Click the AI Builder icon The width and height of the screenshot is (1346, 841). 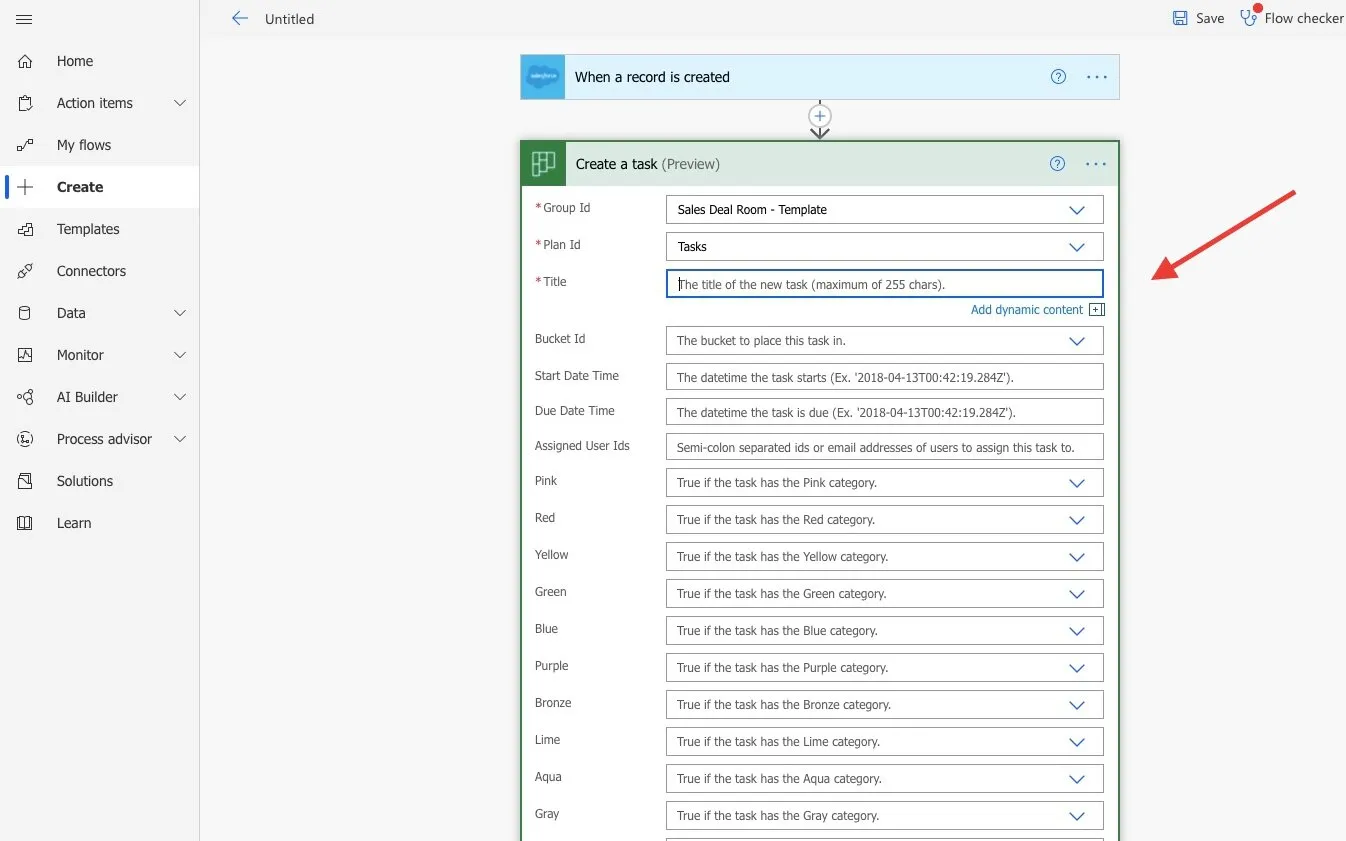coord(25,397)
